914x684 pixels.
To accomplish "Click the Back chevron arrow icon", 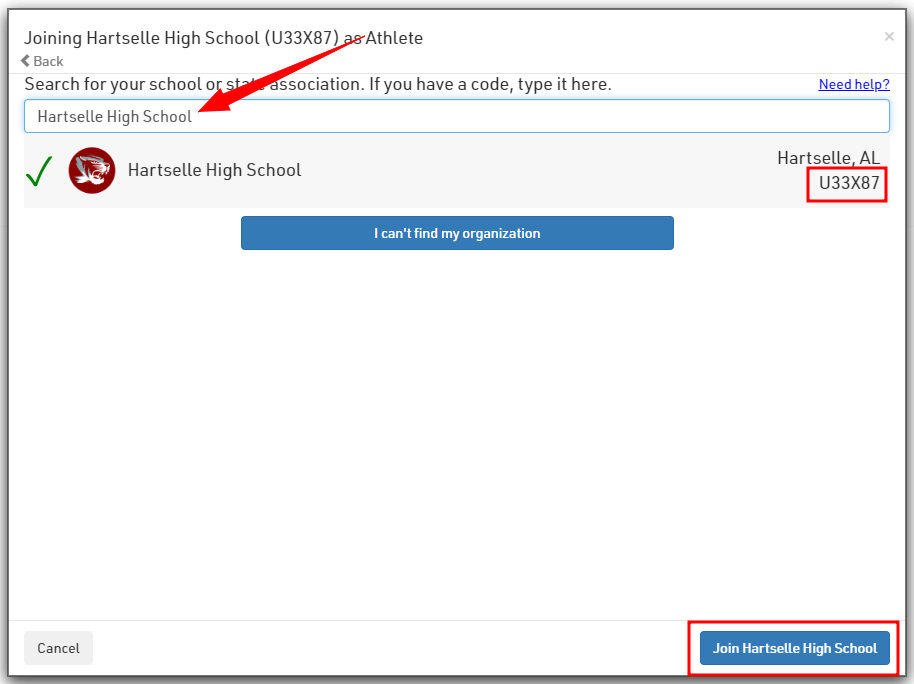I will 26,61.
